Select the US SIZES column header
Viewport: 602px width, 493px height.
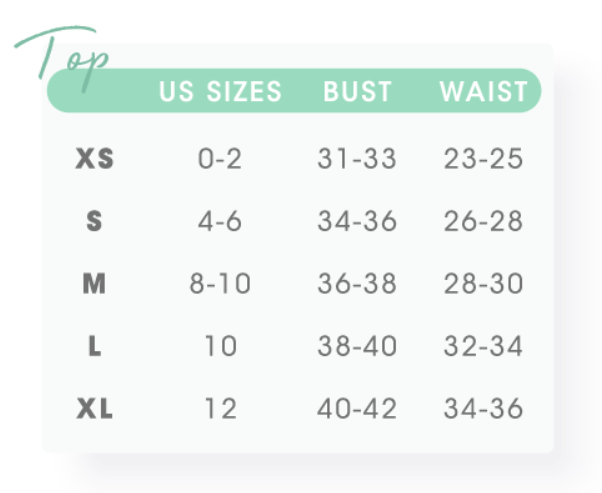[x=220, y=91]
